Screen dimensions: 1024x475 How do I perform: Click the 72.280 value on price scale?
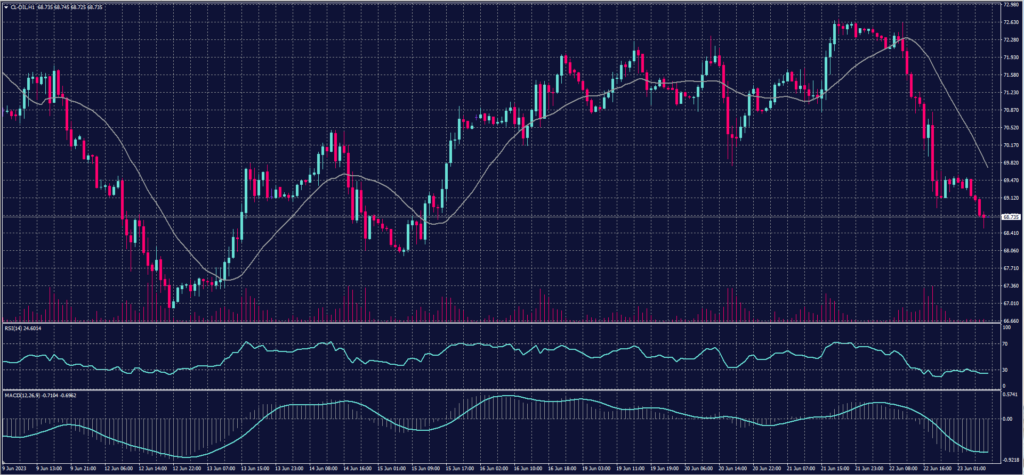pos(1010,40)
